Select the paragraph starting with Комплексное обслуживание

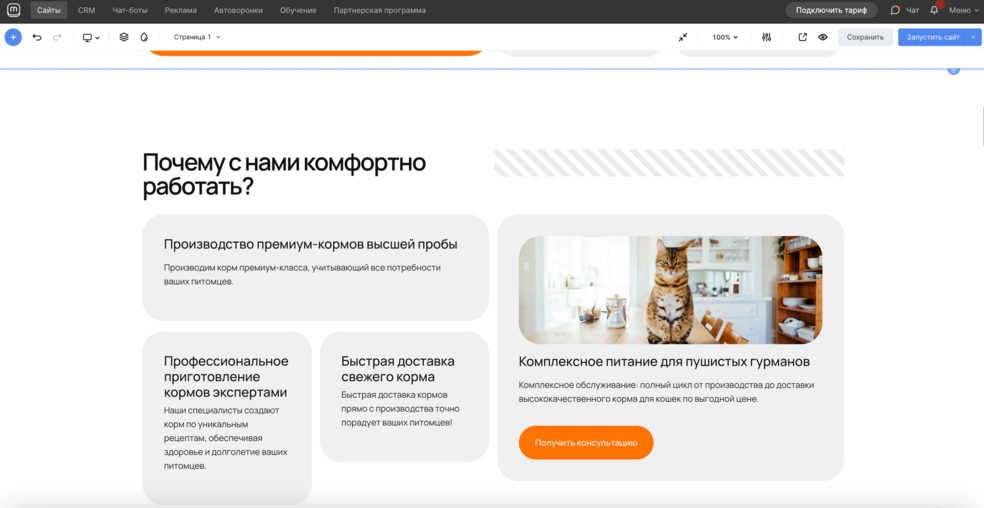point(666,392)
